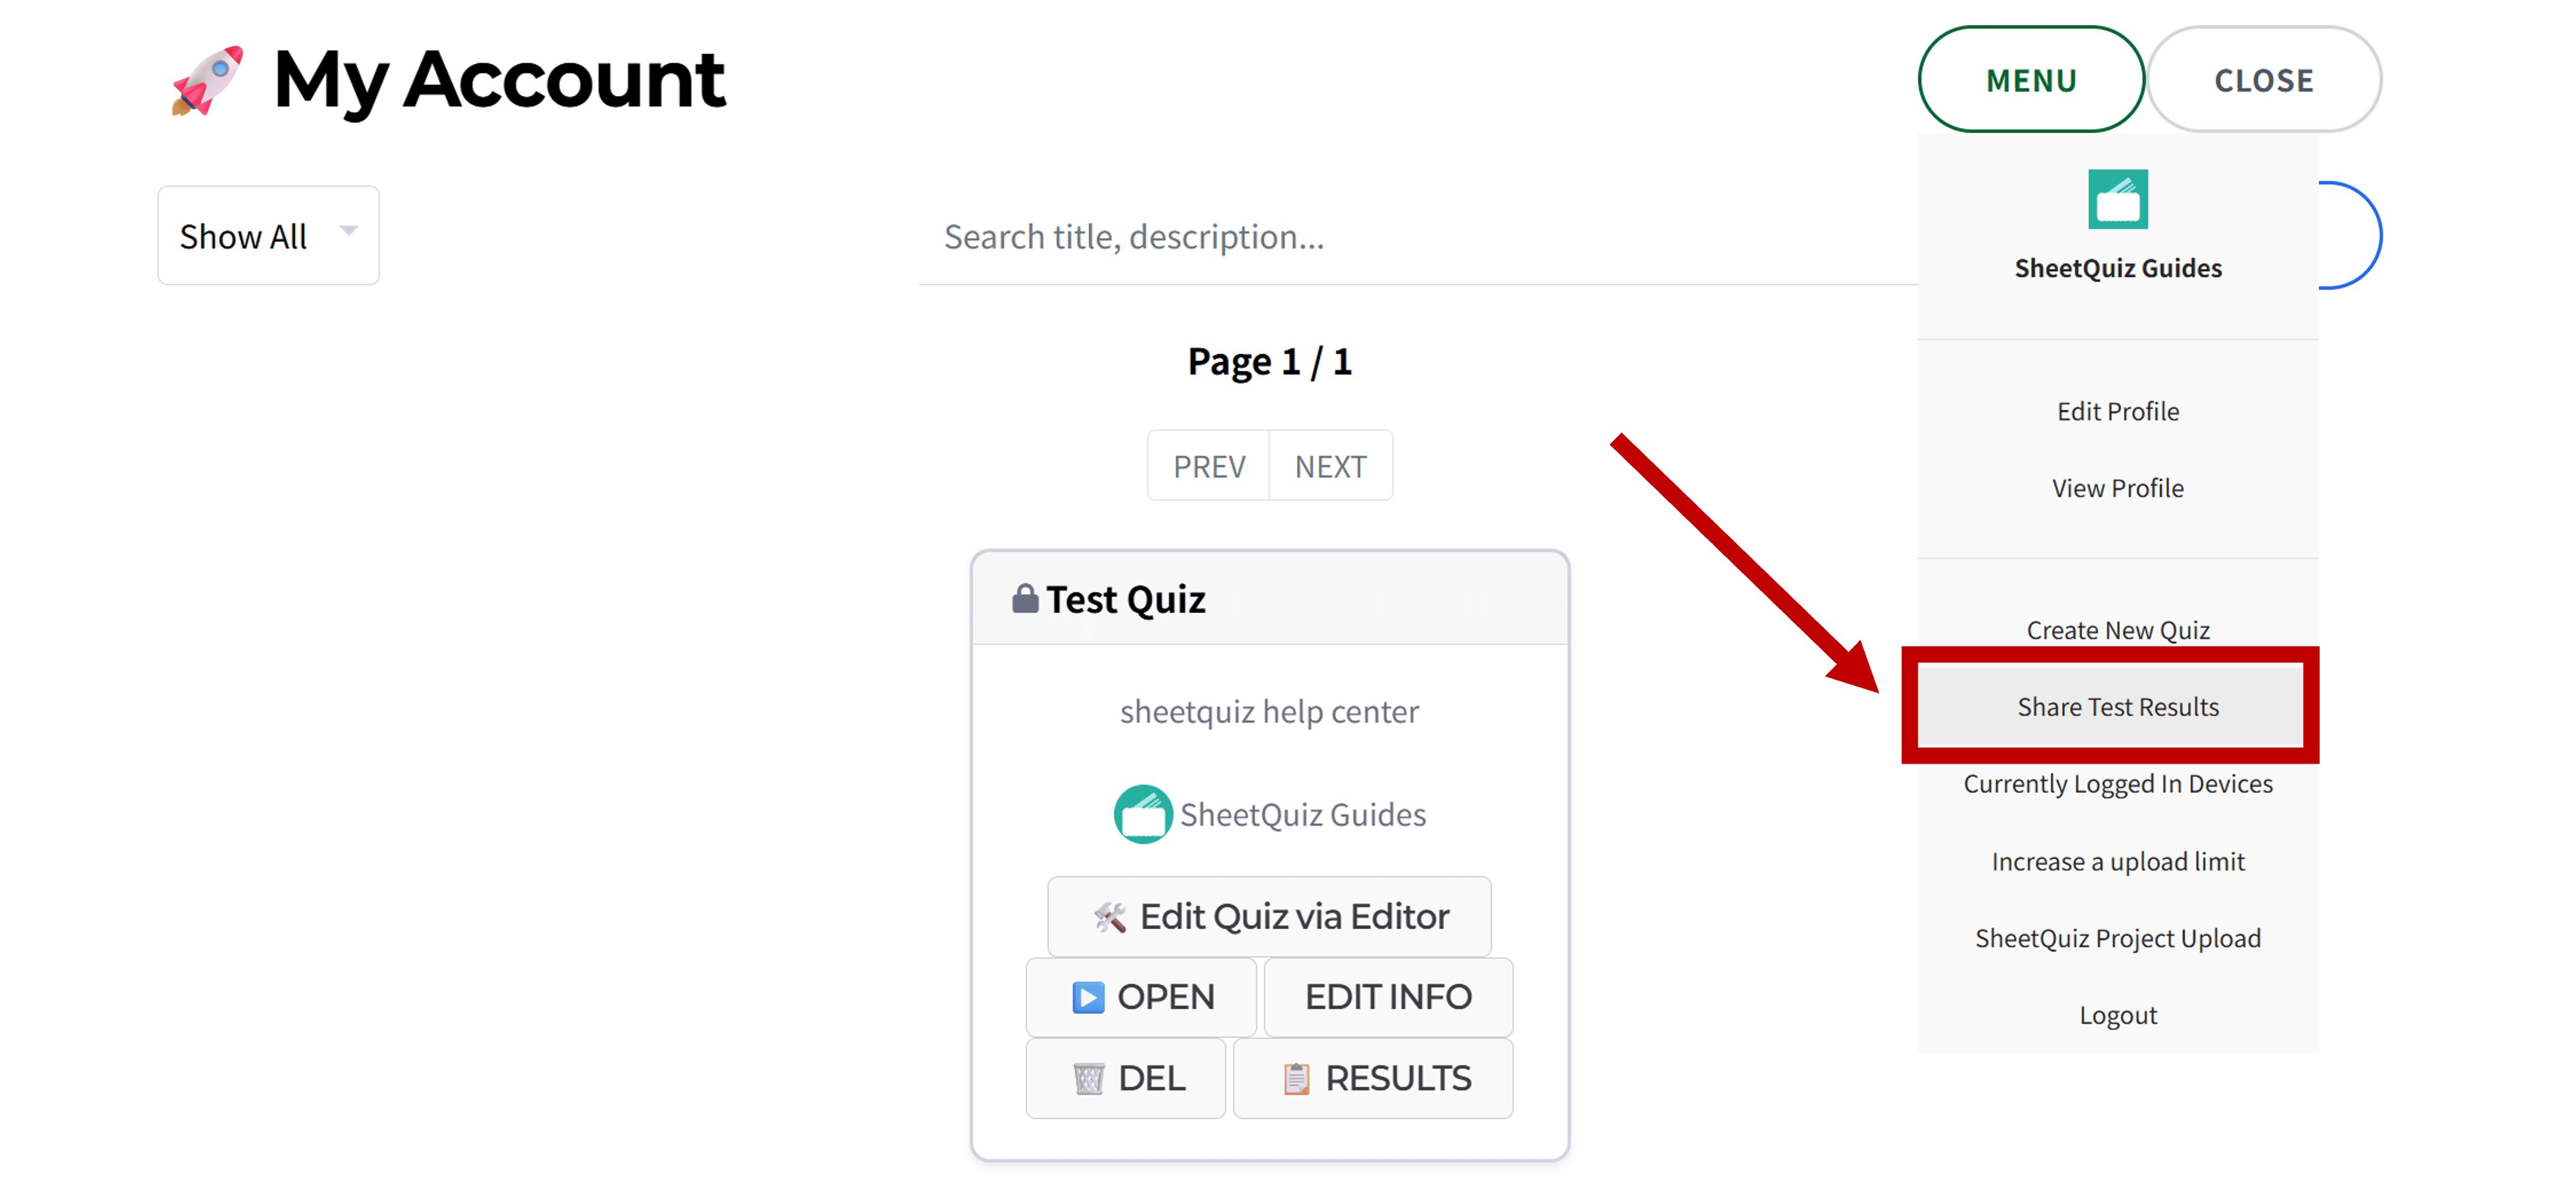The width and height of the screenshot is (2576, 1204).
Task: Open Currently Logged In Devices
Action: coord(2117,784)
